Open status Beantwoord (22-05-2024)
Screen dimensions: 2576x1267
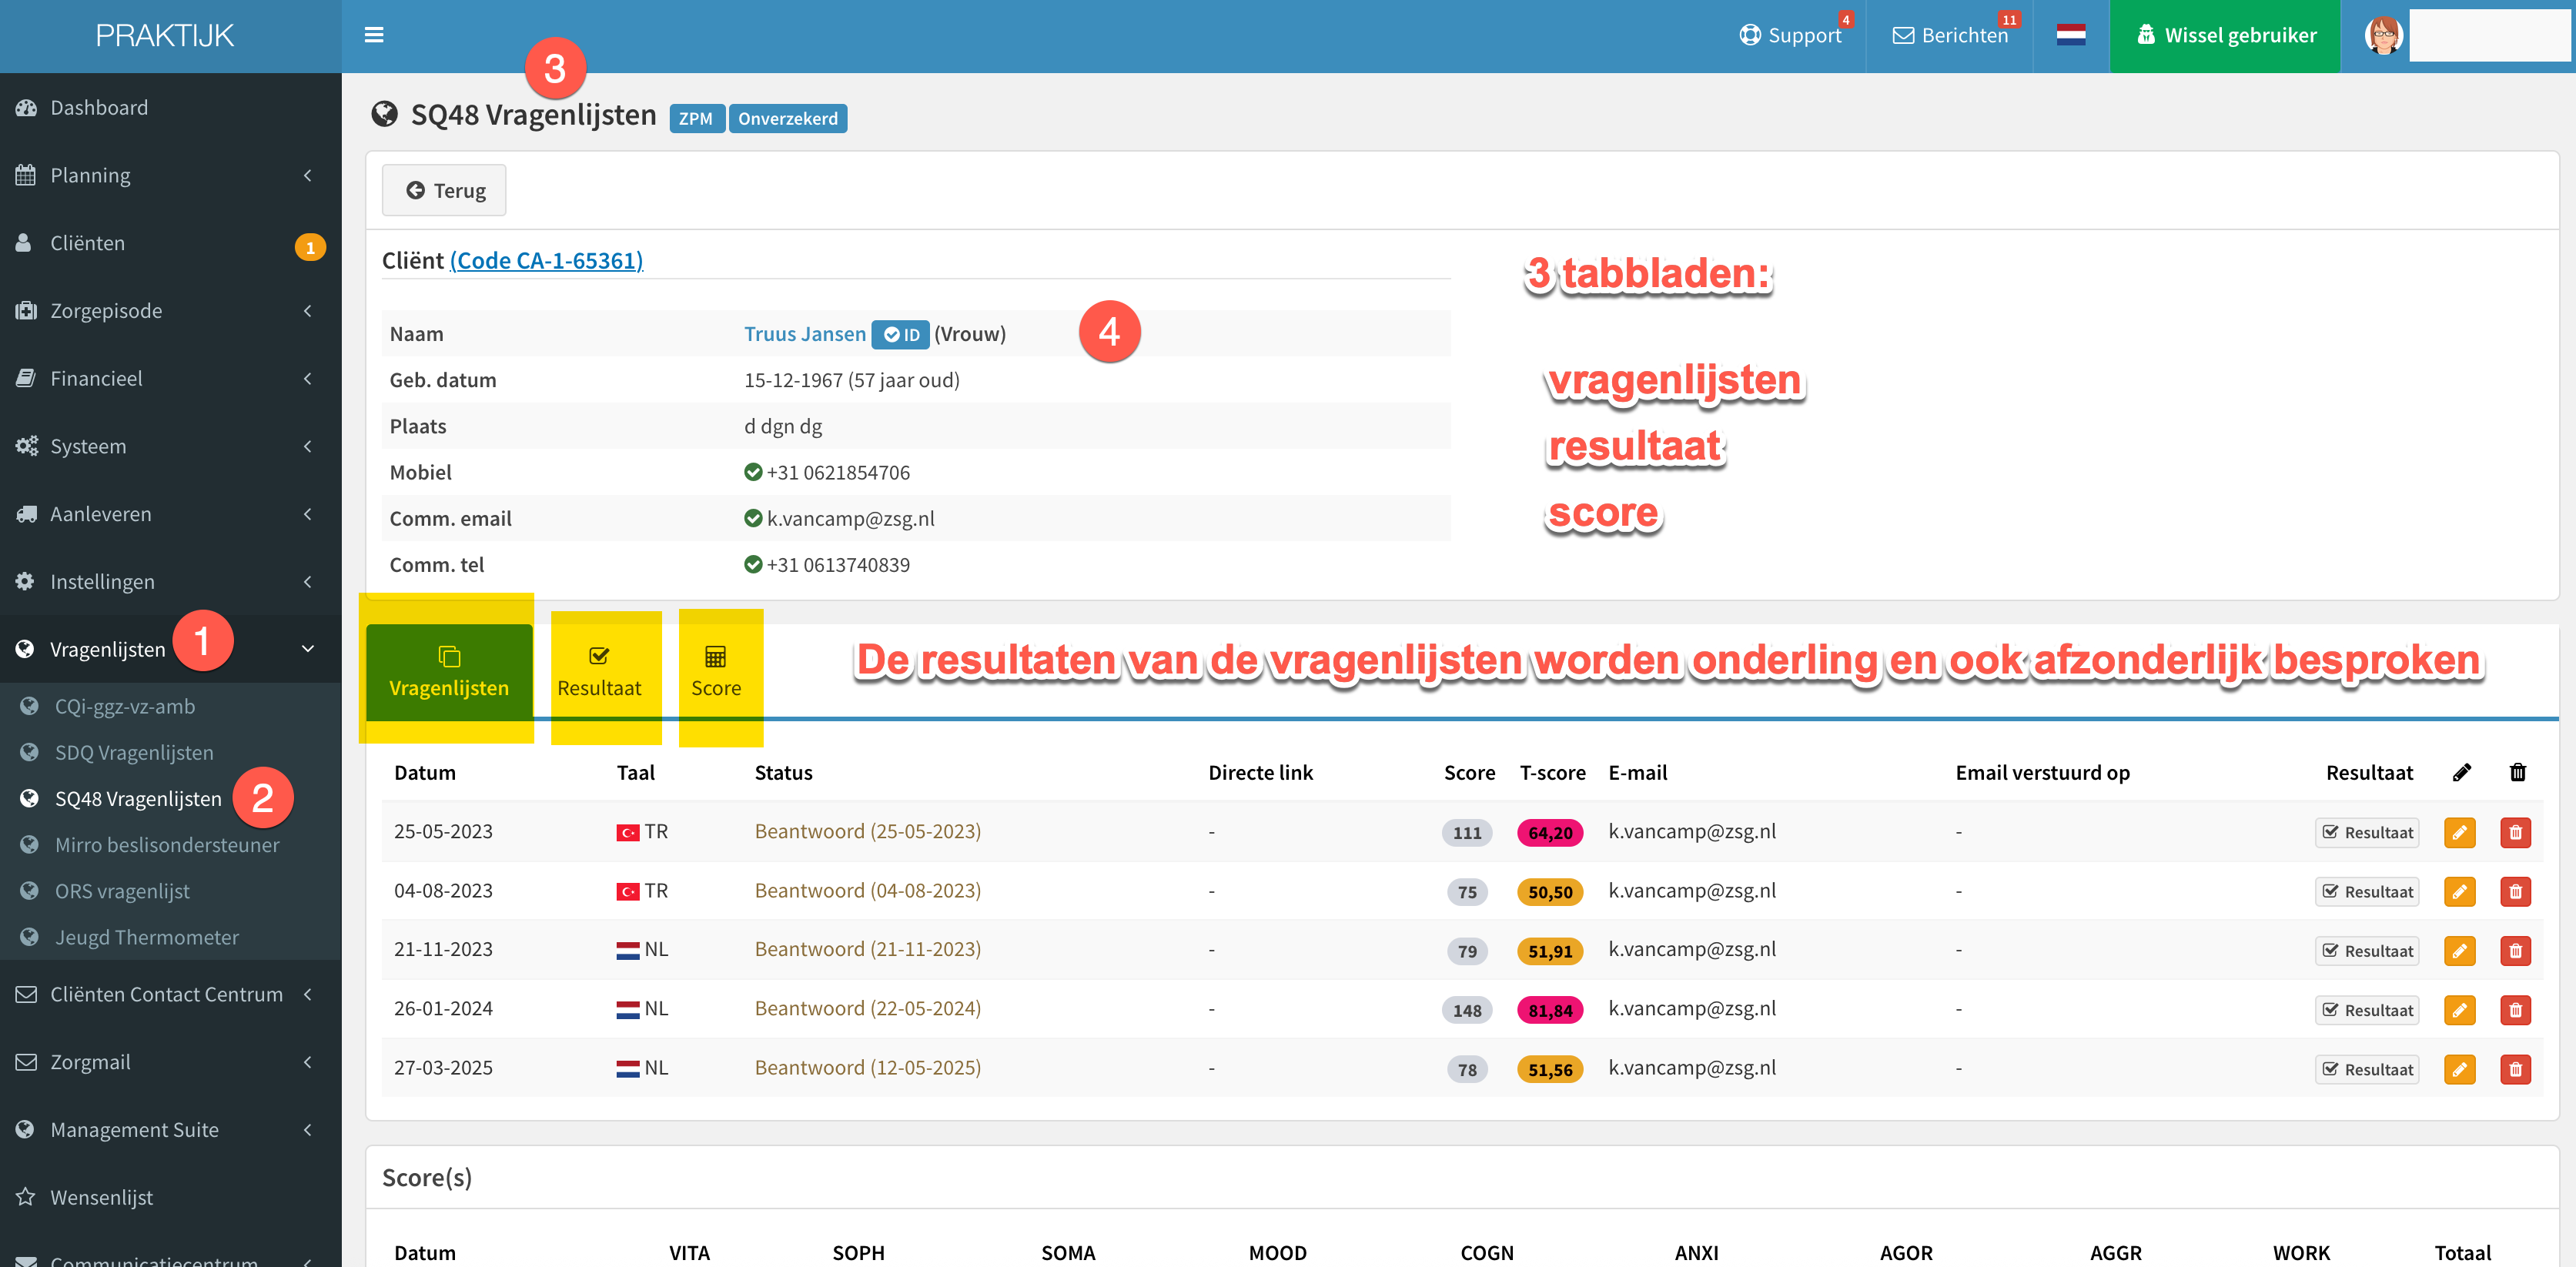[868, 1008]
